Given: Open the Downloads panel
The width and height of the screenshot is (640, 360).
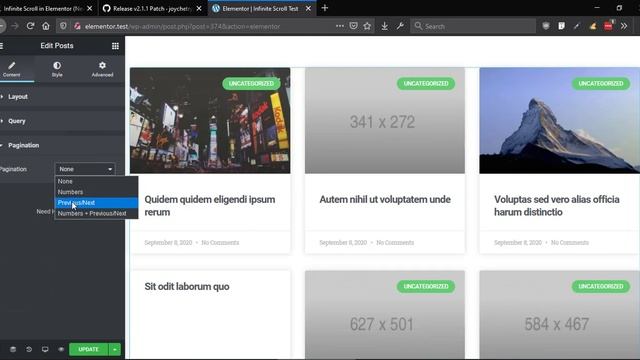Looking at the screenshot, I should [384, 26].
